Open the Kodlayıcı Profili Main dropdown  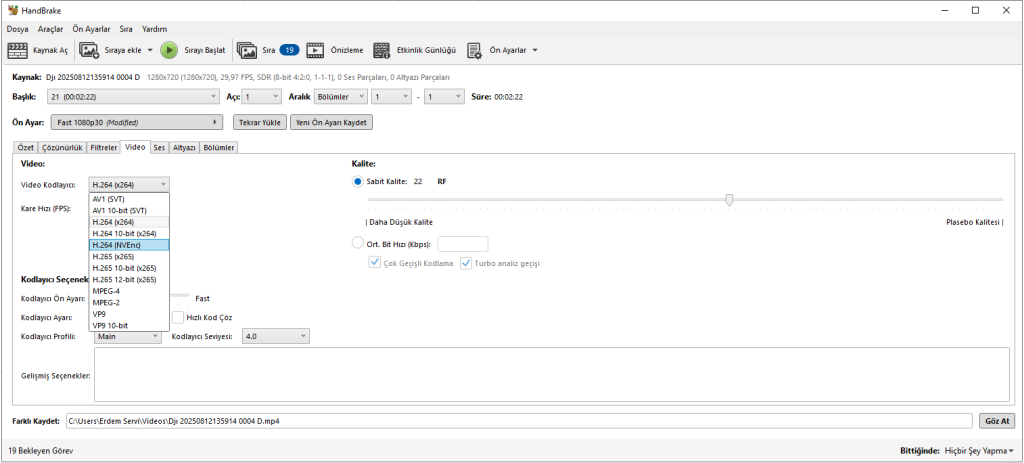[127, 336]
